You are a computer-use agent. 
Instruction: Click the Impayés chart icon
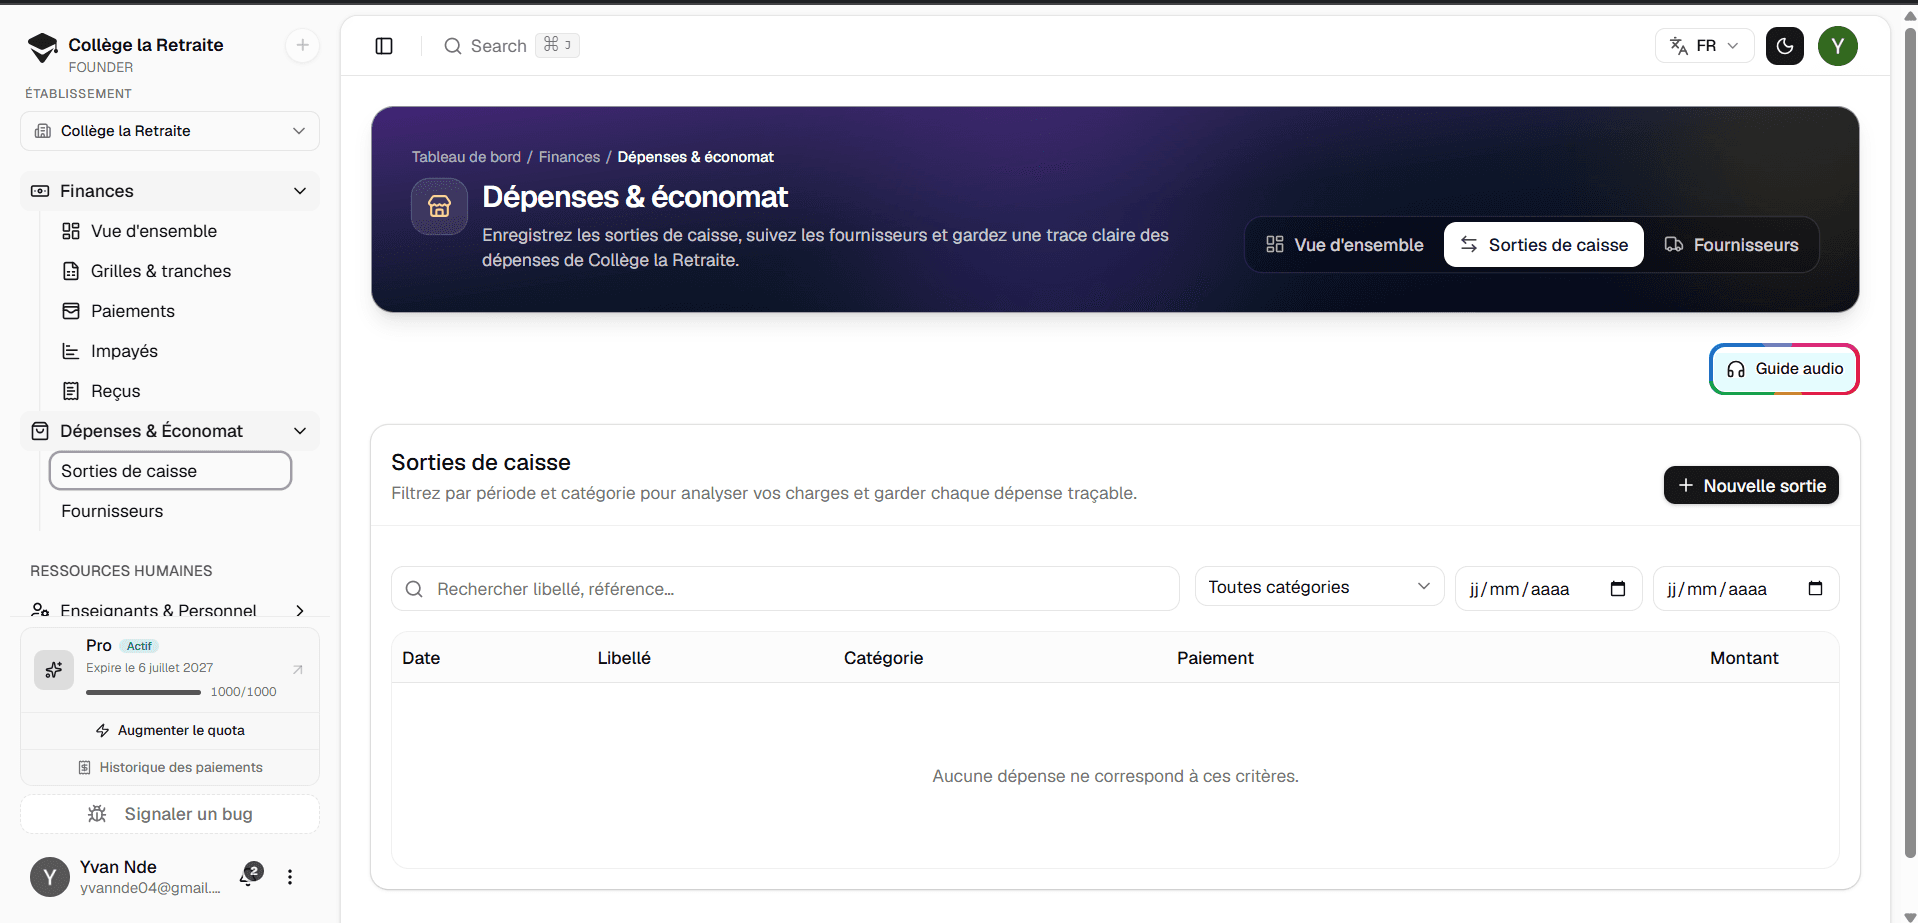71,351
